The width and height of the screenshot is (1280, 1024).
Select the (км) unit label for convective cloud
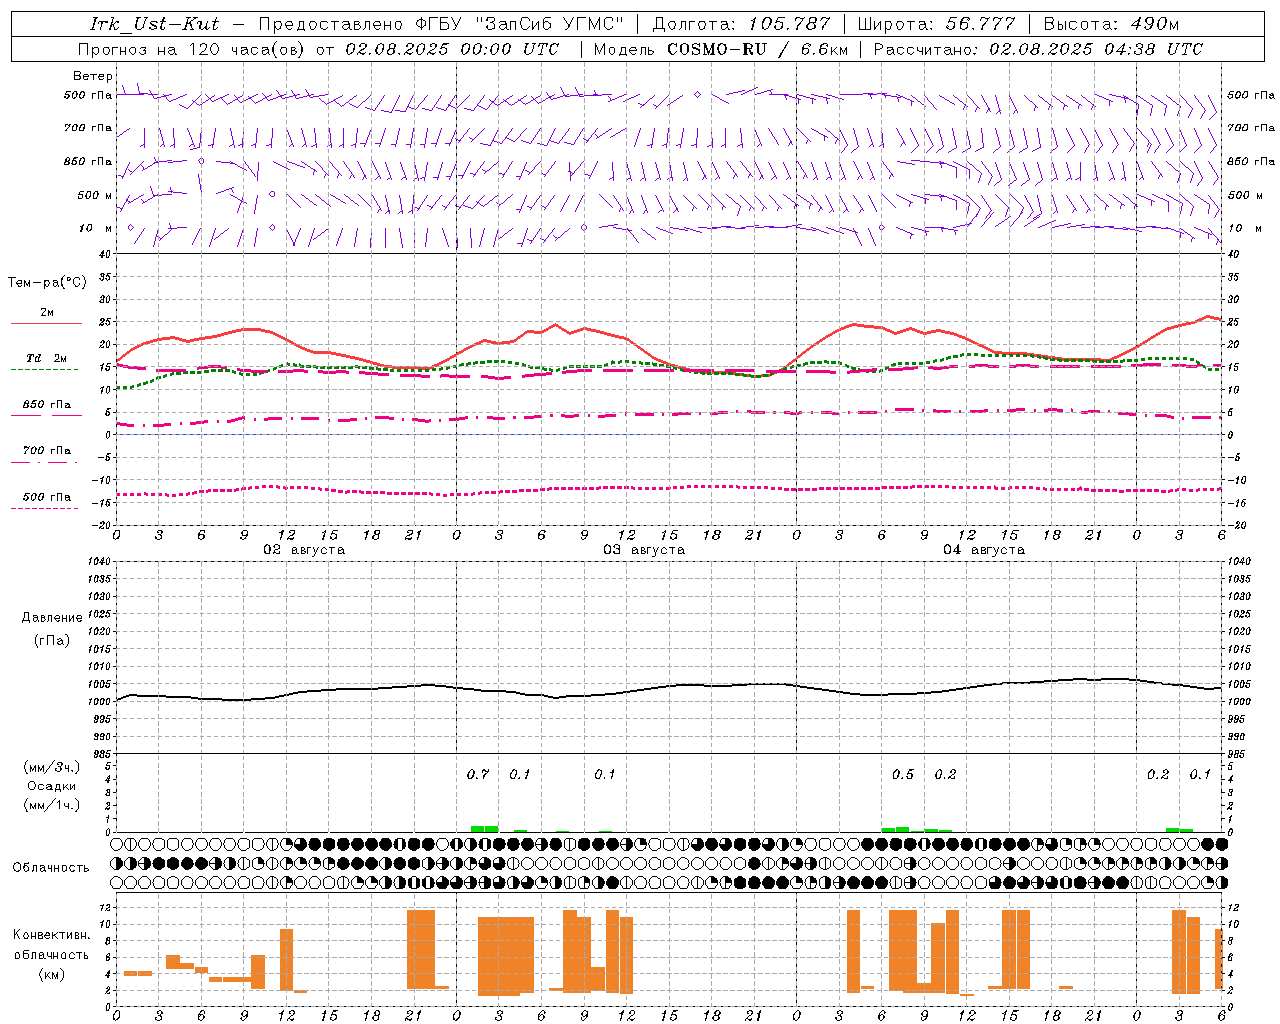53,974
